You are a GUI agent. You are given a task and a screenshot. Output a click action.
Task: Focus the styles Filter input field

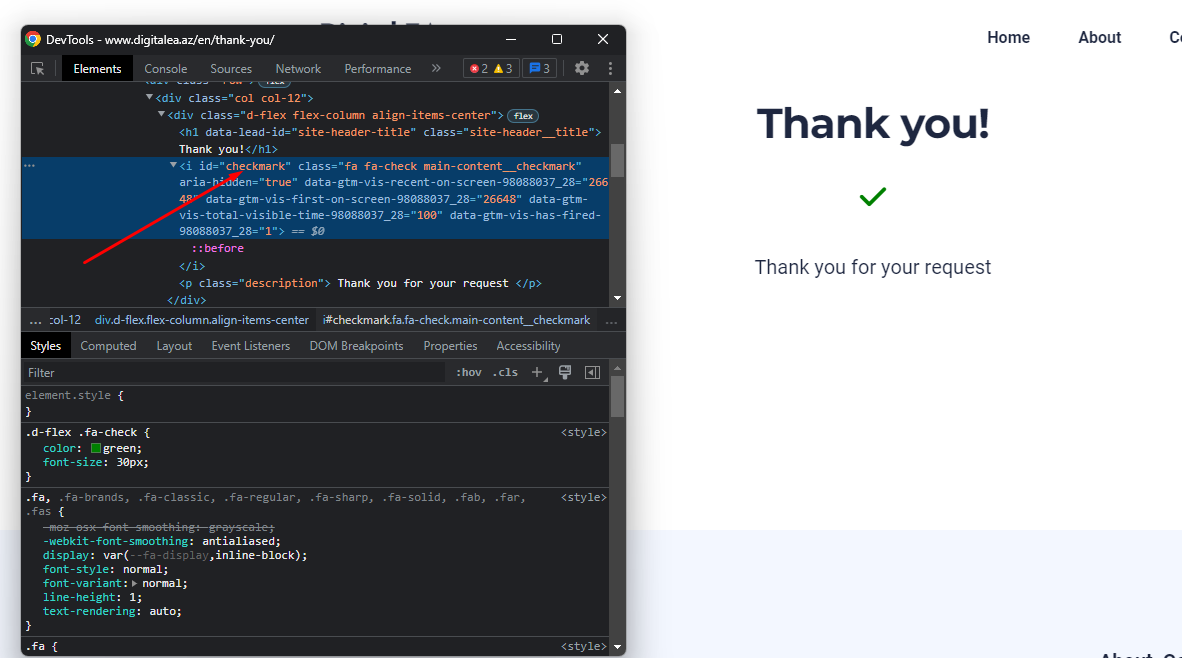(234, 372)
